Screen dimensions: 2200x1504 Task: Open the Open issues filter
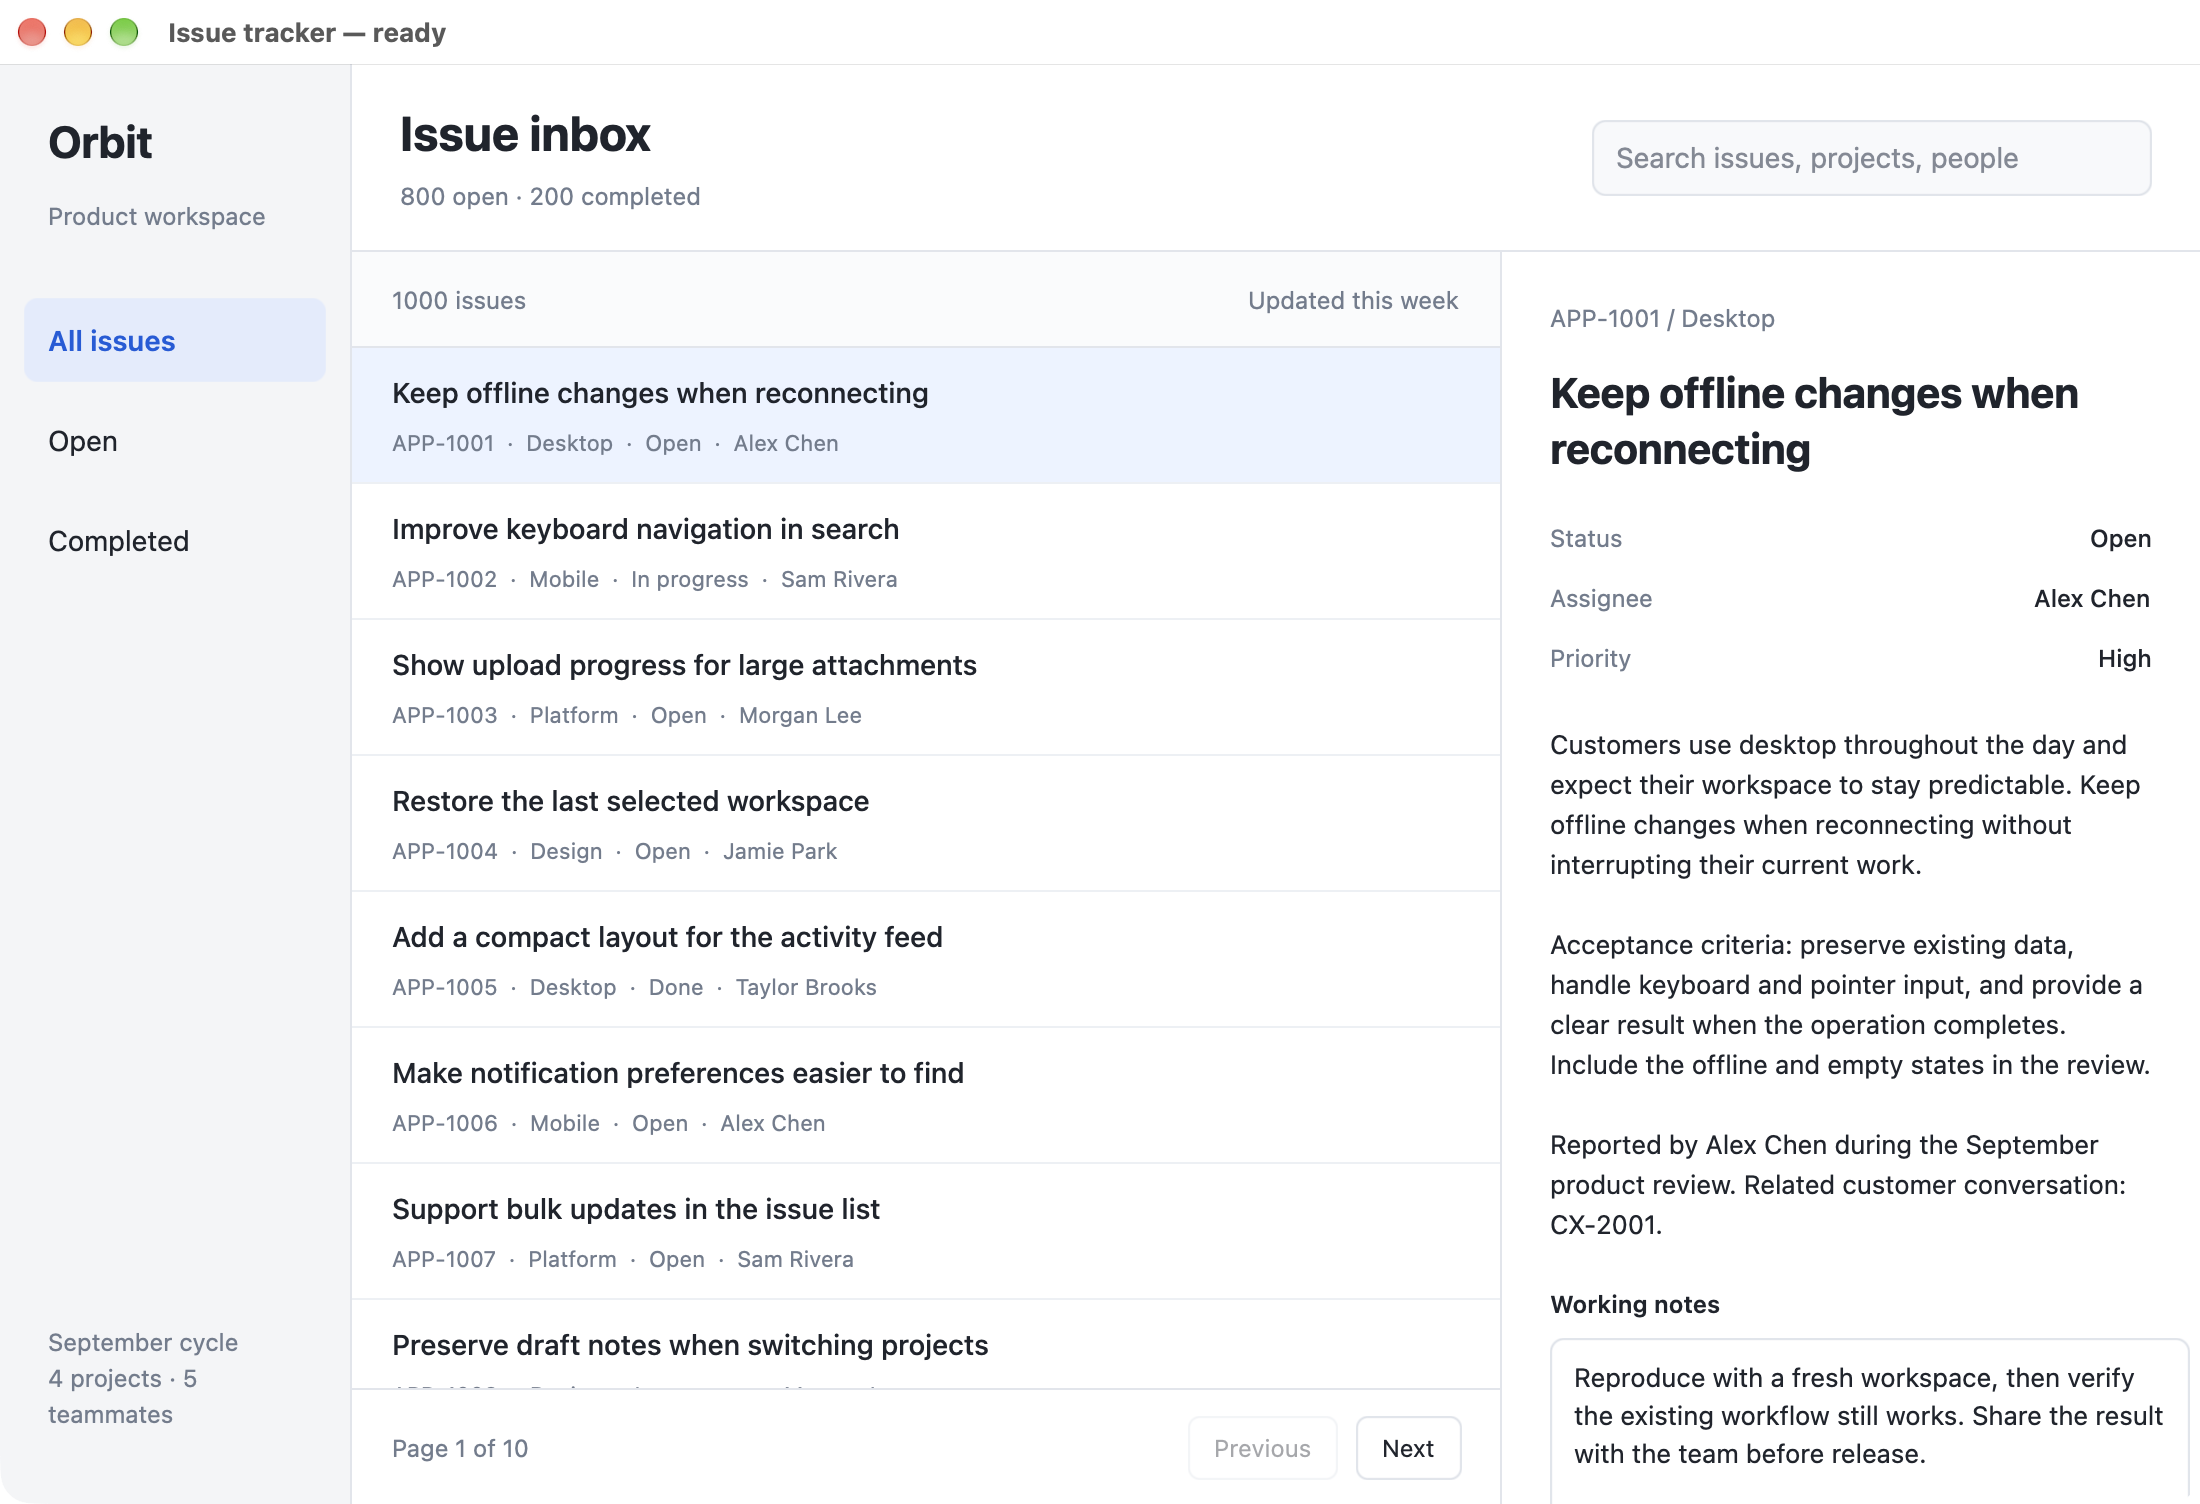tap(175, 440)
